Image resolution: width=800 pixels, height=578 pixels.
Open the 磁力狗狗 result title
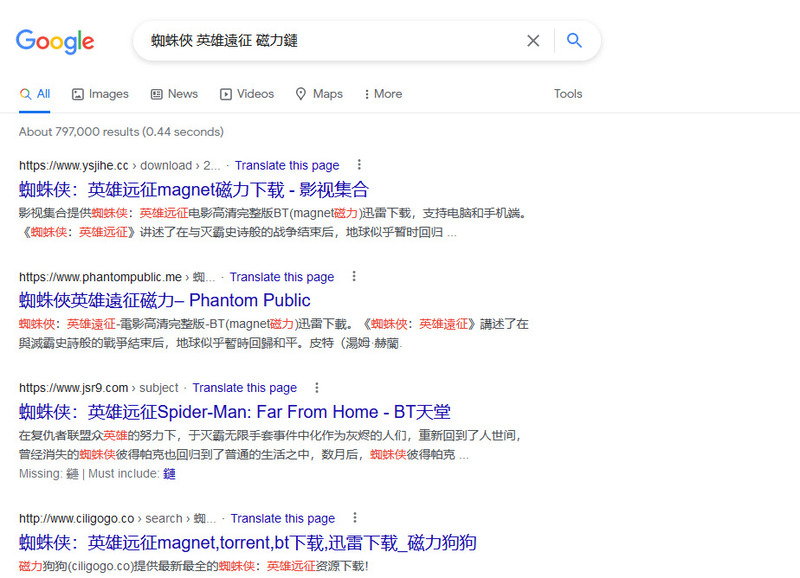pyautogui.click(x=248, y=542)
